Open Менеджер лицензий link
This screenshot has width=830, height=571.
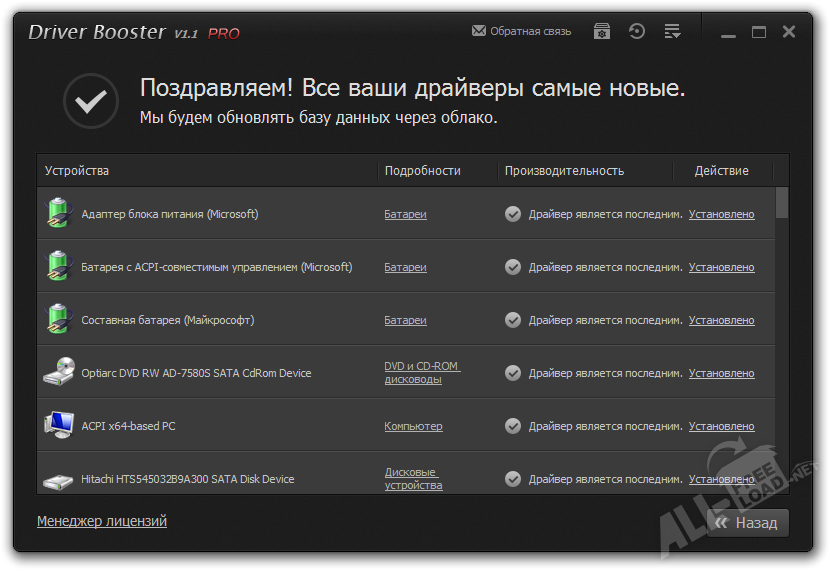(x=102, y=521)
